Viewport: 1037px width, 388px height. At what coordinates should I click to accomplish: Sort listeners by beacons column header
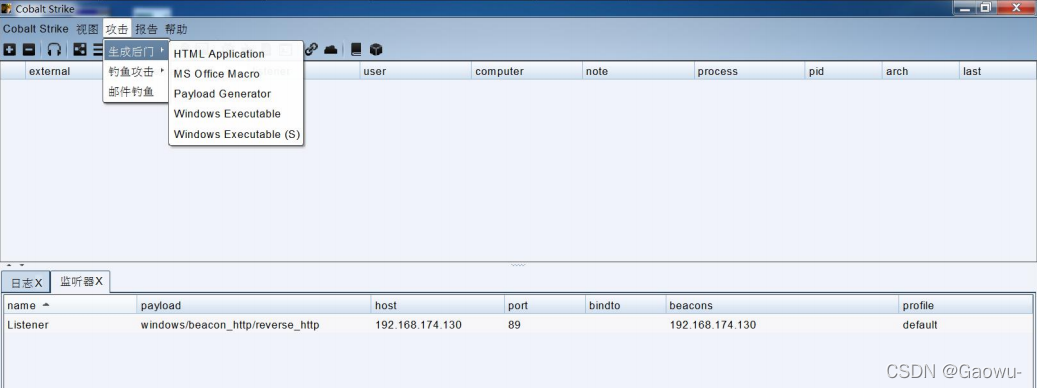tap(782, 305)
